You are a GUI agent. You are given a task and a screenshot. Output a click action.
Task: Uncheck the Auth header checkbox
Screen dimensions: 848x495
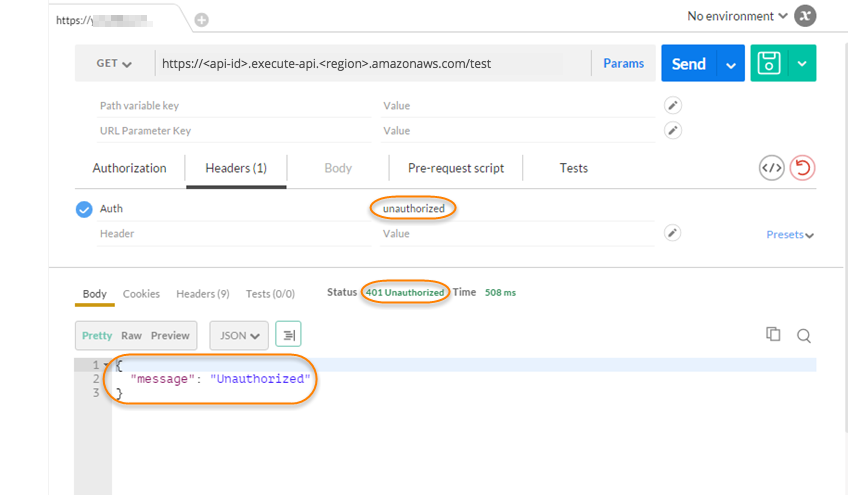(85, 209)
